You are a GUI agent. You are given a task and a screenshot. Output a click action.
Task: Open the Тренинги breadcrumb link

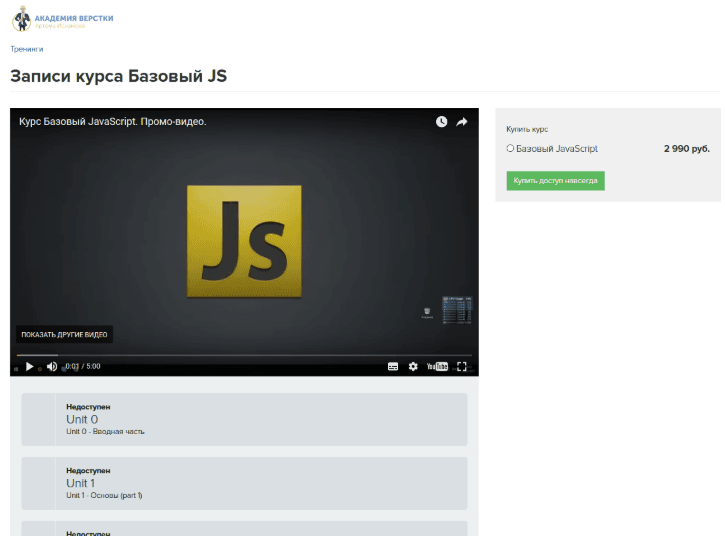pos(27,49)
